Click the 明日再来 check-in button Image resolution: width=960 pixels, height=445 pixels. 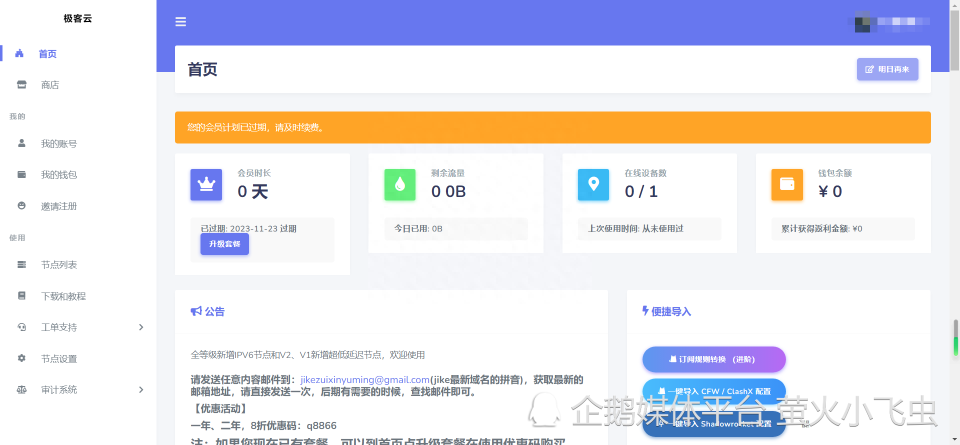pos(887,69)
